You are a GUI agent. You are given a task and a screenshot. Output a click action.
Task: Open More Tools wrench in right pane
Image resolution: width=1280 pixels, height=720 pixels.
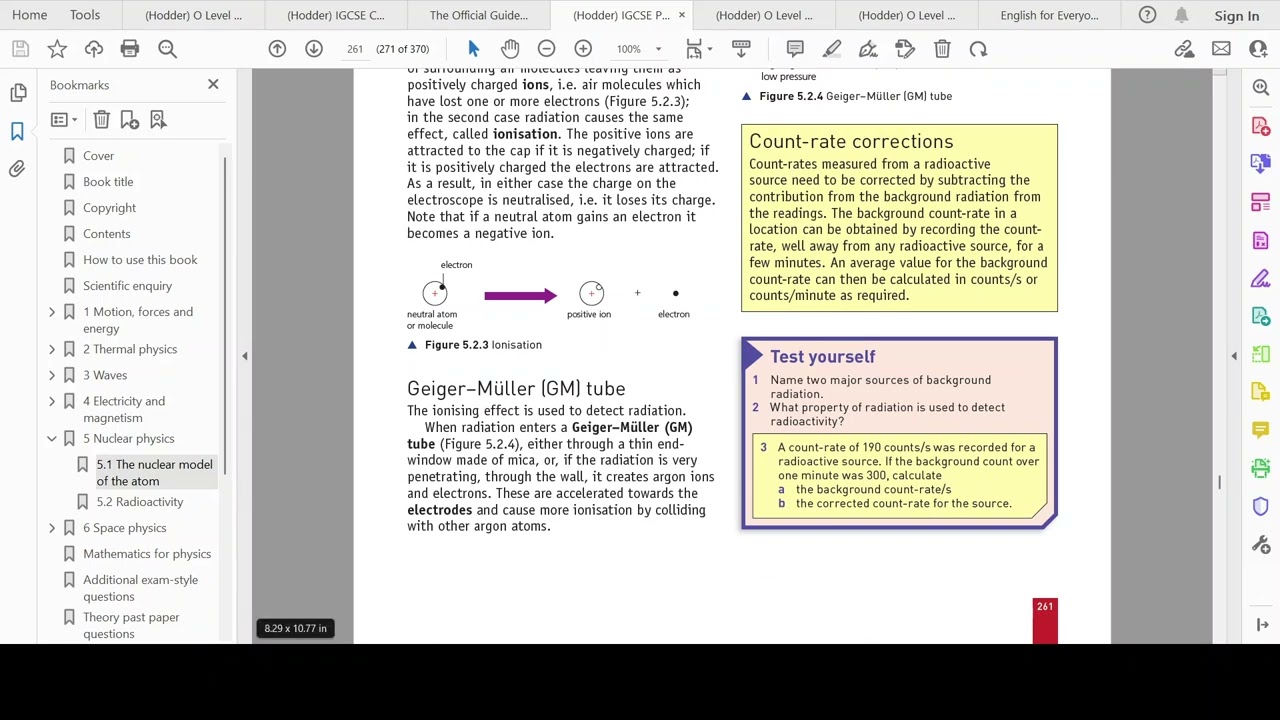(x=1261, y=545)
